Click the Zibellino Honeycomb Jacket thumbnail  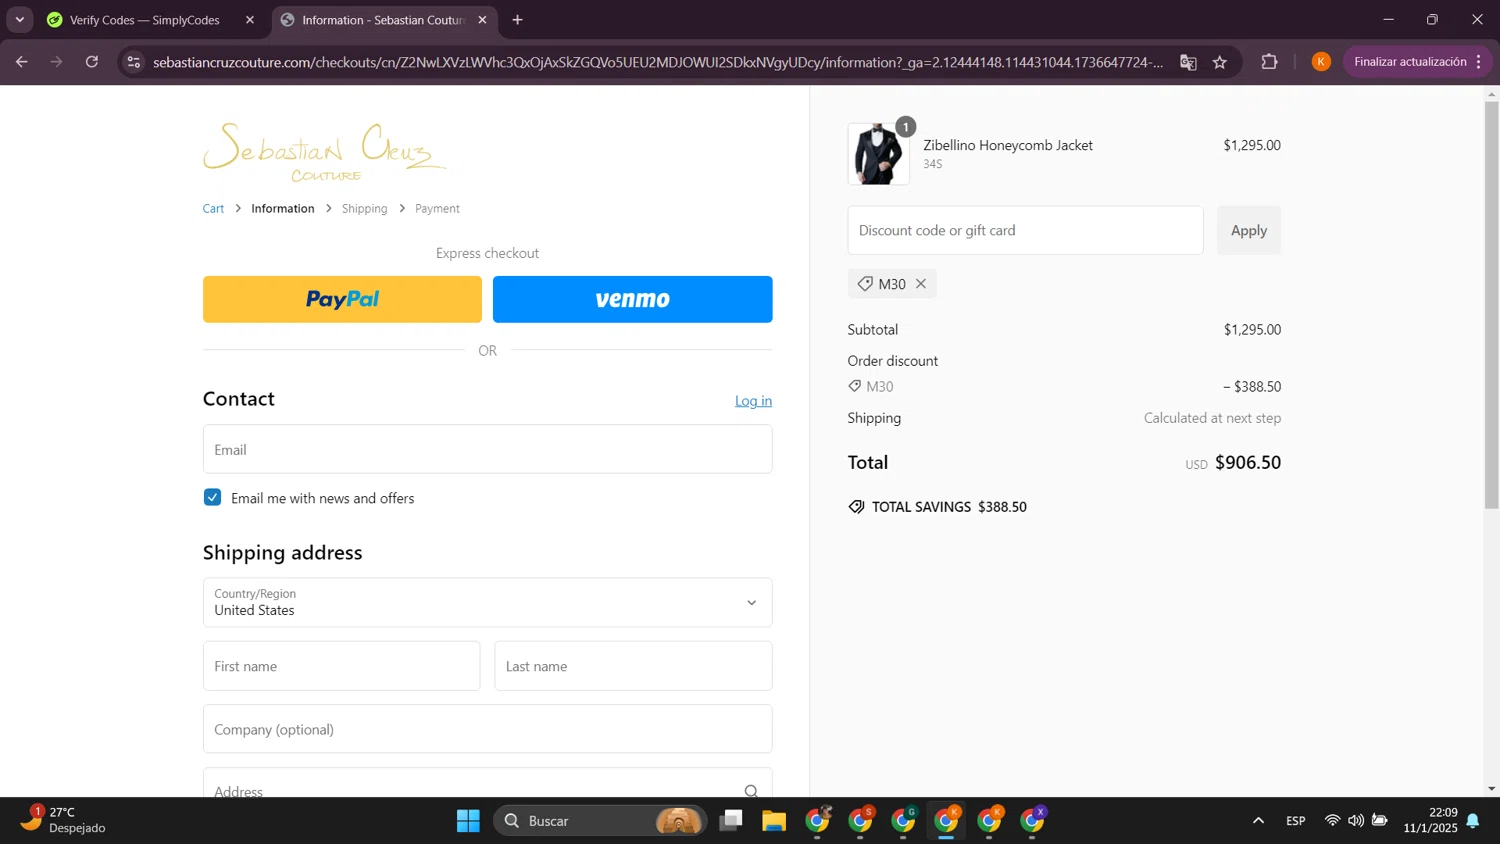click(x=879, y=154)
